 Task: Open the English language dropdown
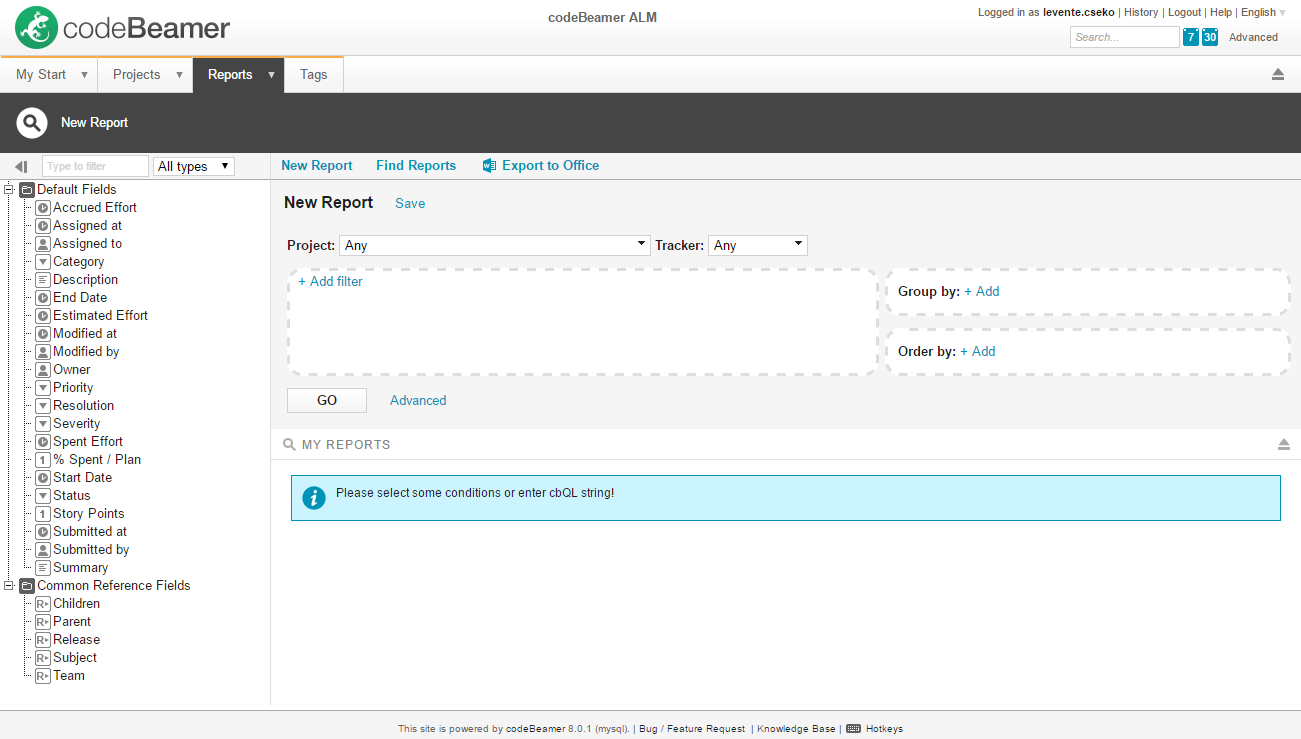[1263, 13]
